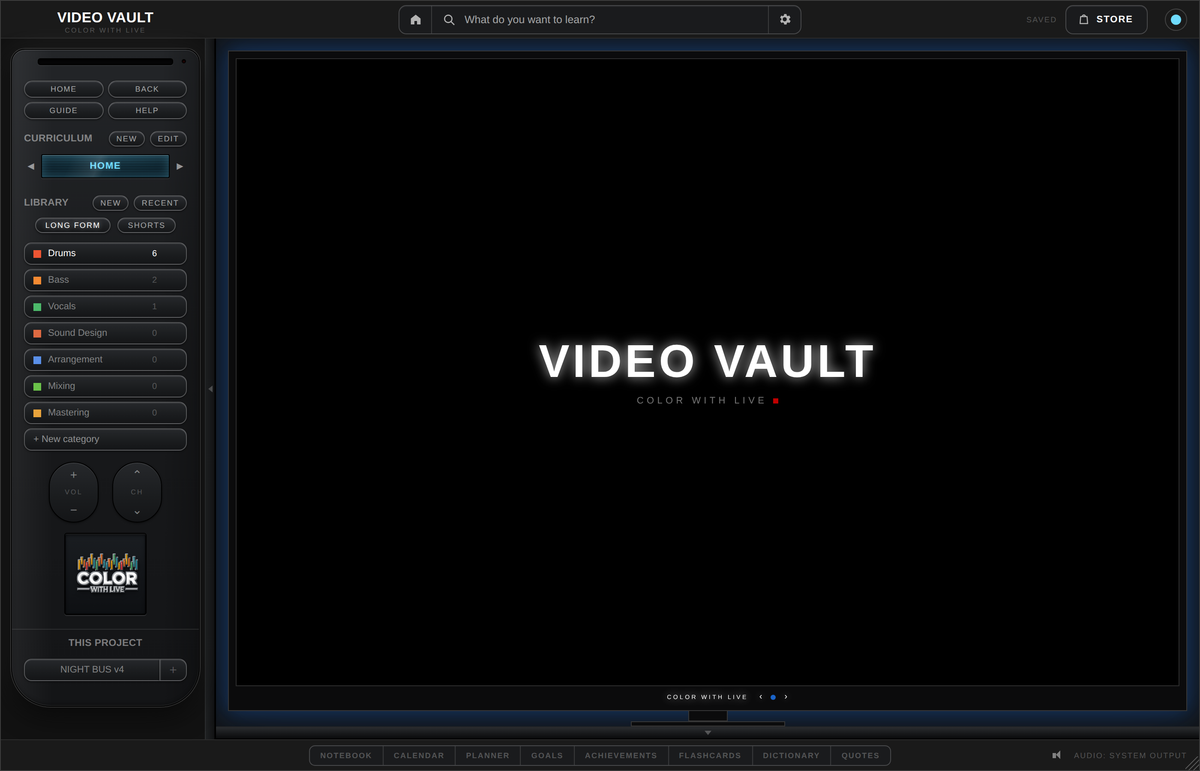This screenshot has width=1200, height=771.
Task: Switch to LONG FORM tab
Action: 73,225
